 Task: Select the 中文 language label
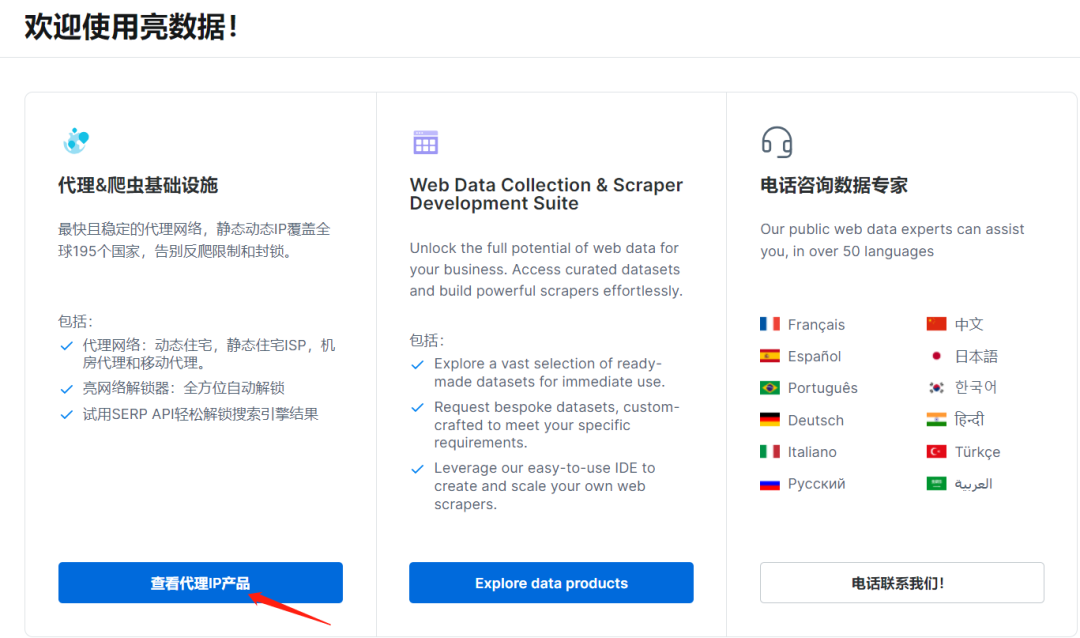pos(969,324)
